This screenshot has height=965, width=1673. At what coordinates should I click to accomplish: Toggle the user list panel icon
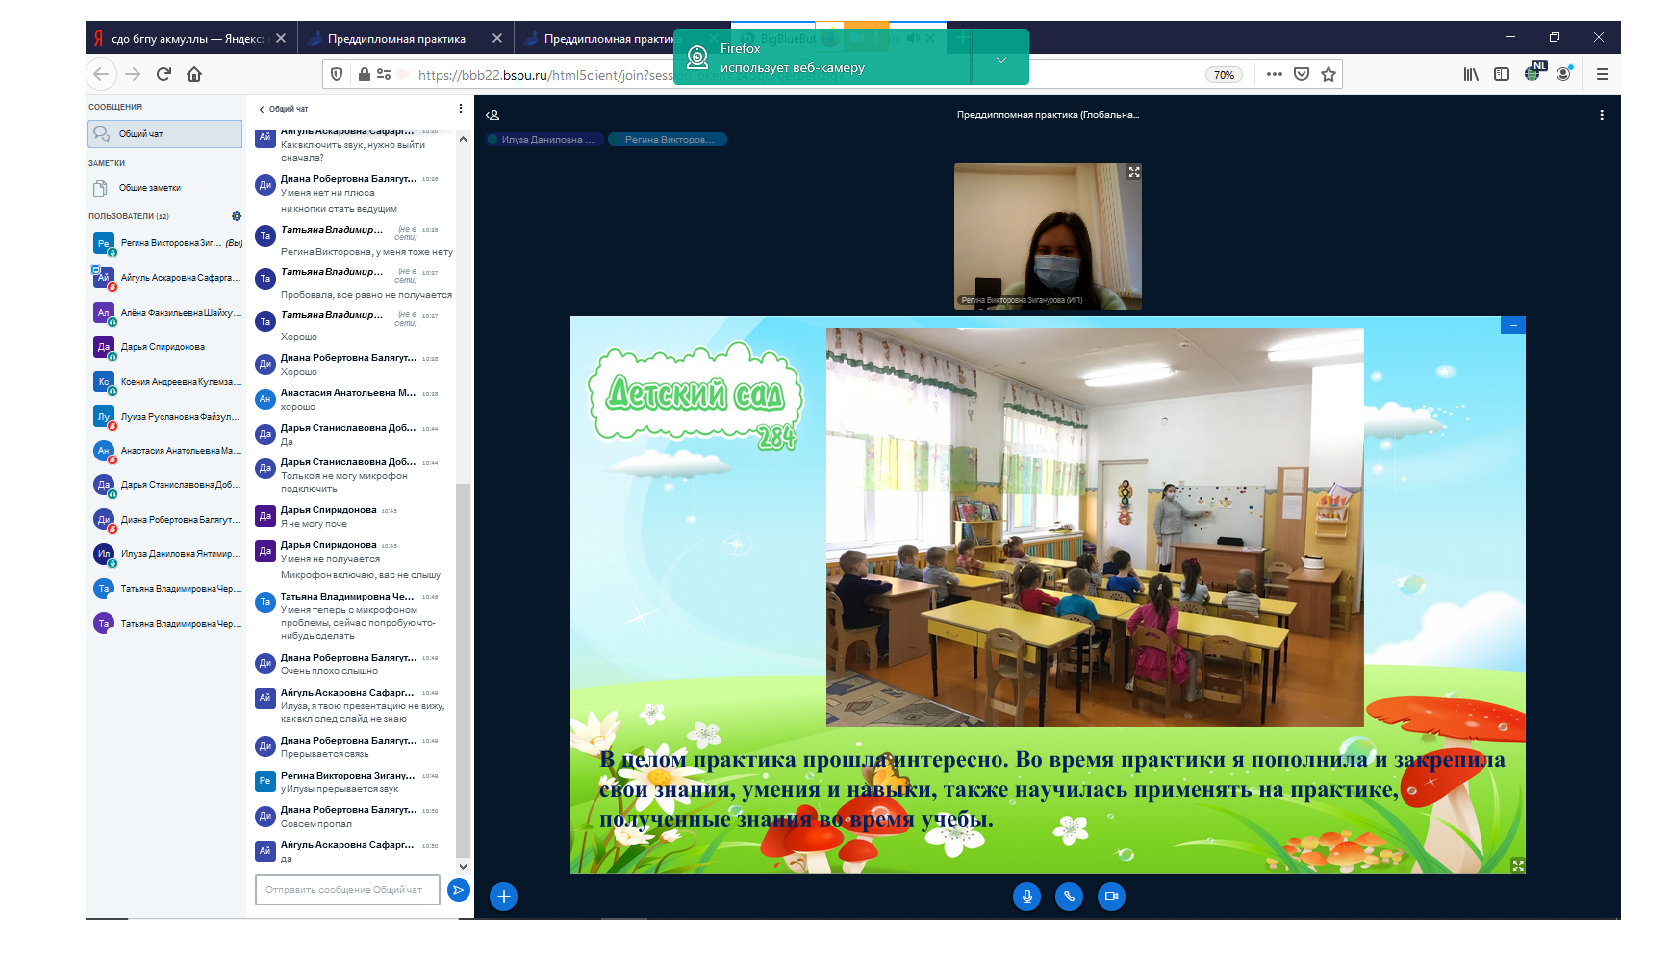[493, 115]
